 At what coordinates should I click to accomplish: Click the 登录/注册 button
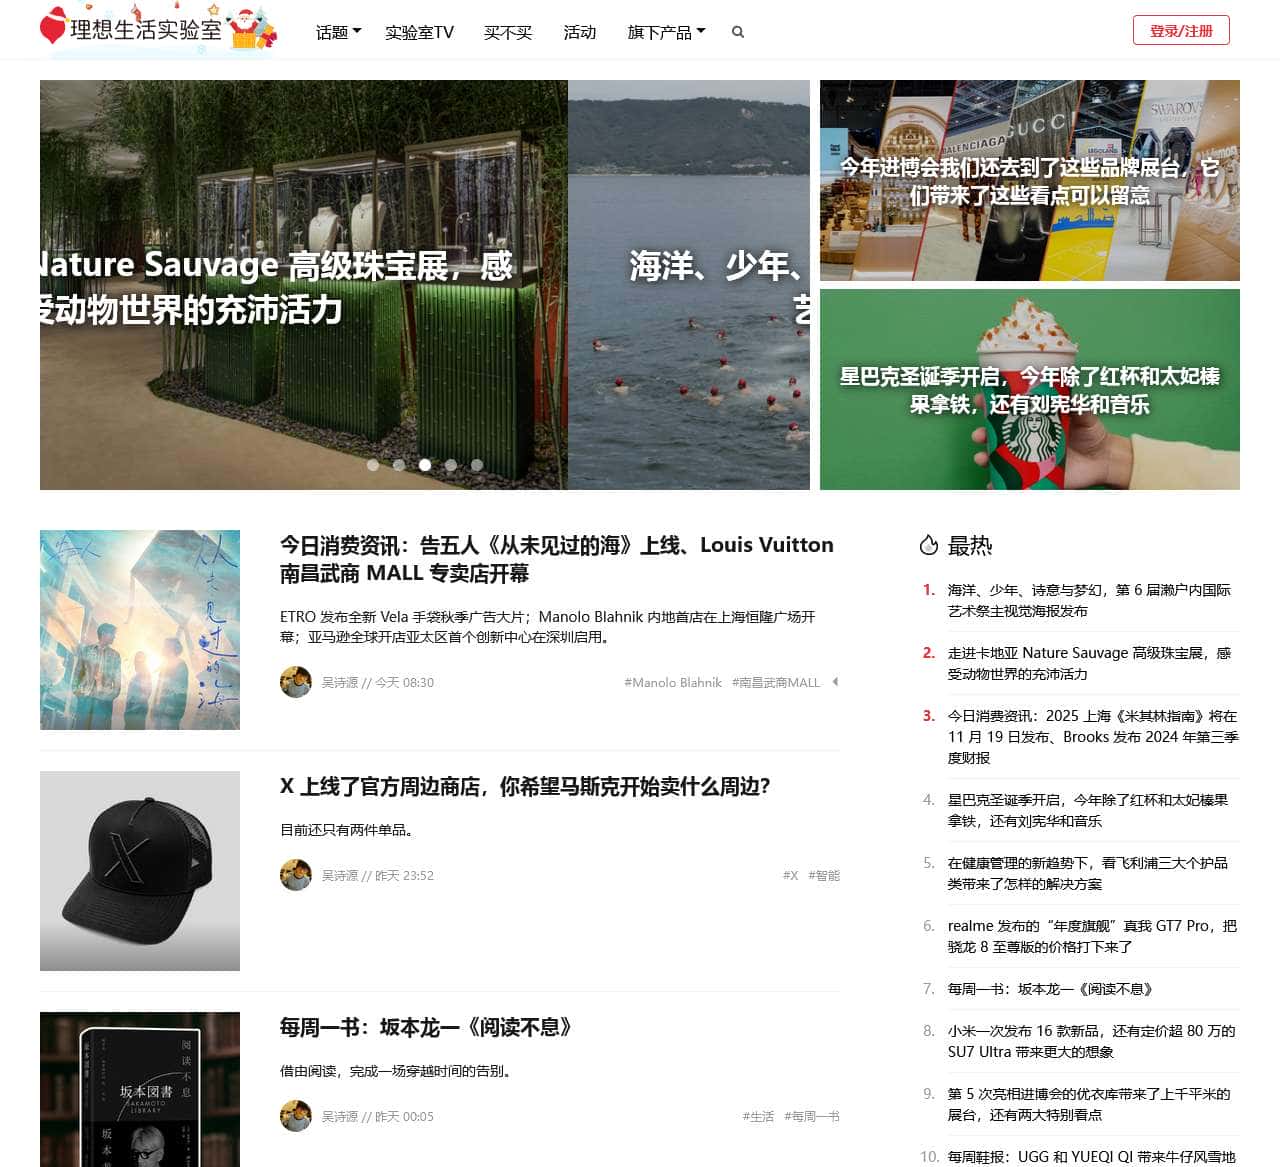pyautogui.click(x=1181, y=31)
